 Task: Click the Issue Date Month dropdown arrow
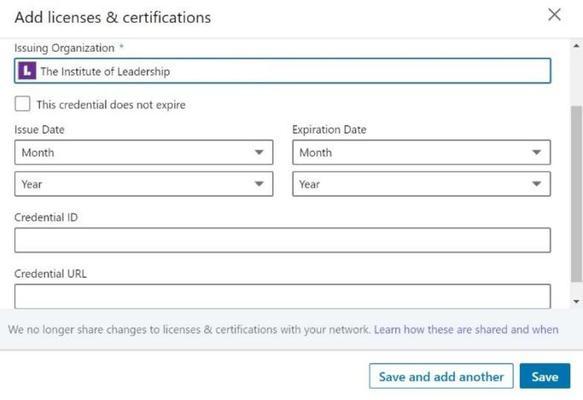pos(259,152)
